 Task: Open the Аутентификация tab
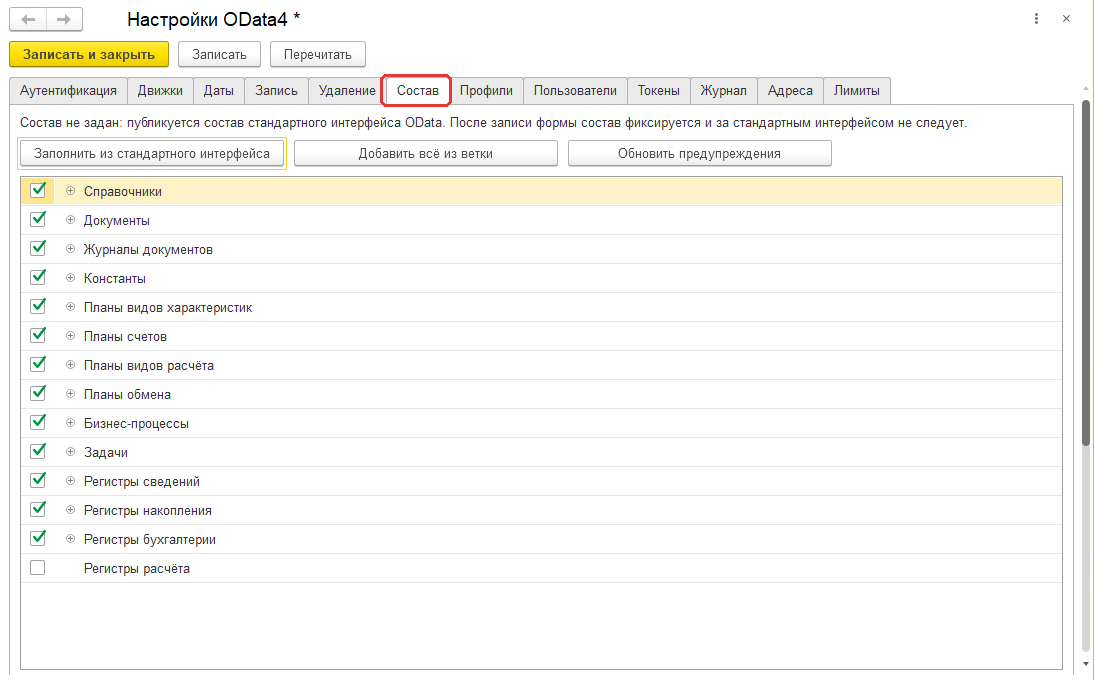click(68, 91)
